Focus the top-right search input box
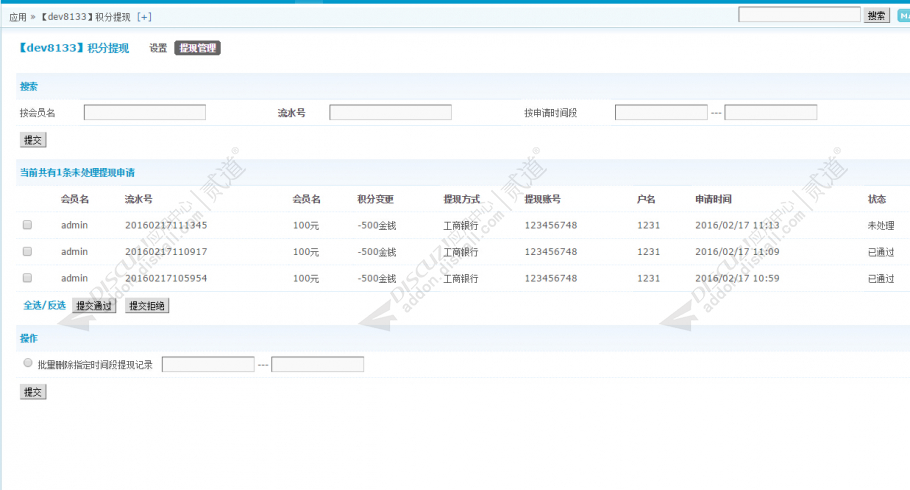Screen dimensions: 910x490 (x=799, y=15)
